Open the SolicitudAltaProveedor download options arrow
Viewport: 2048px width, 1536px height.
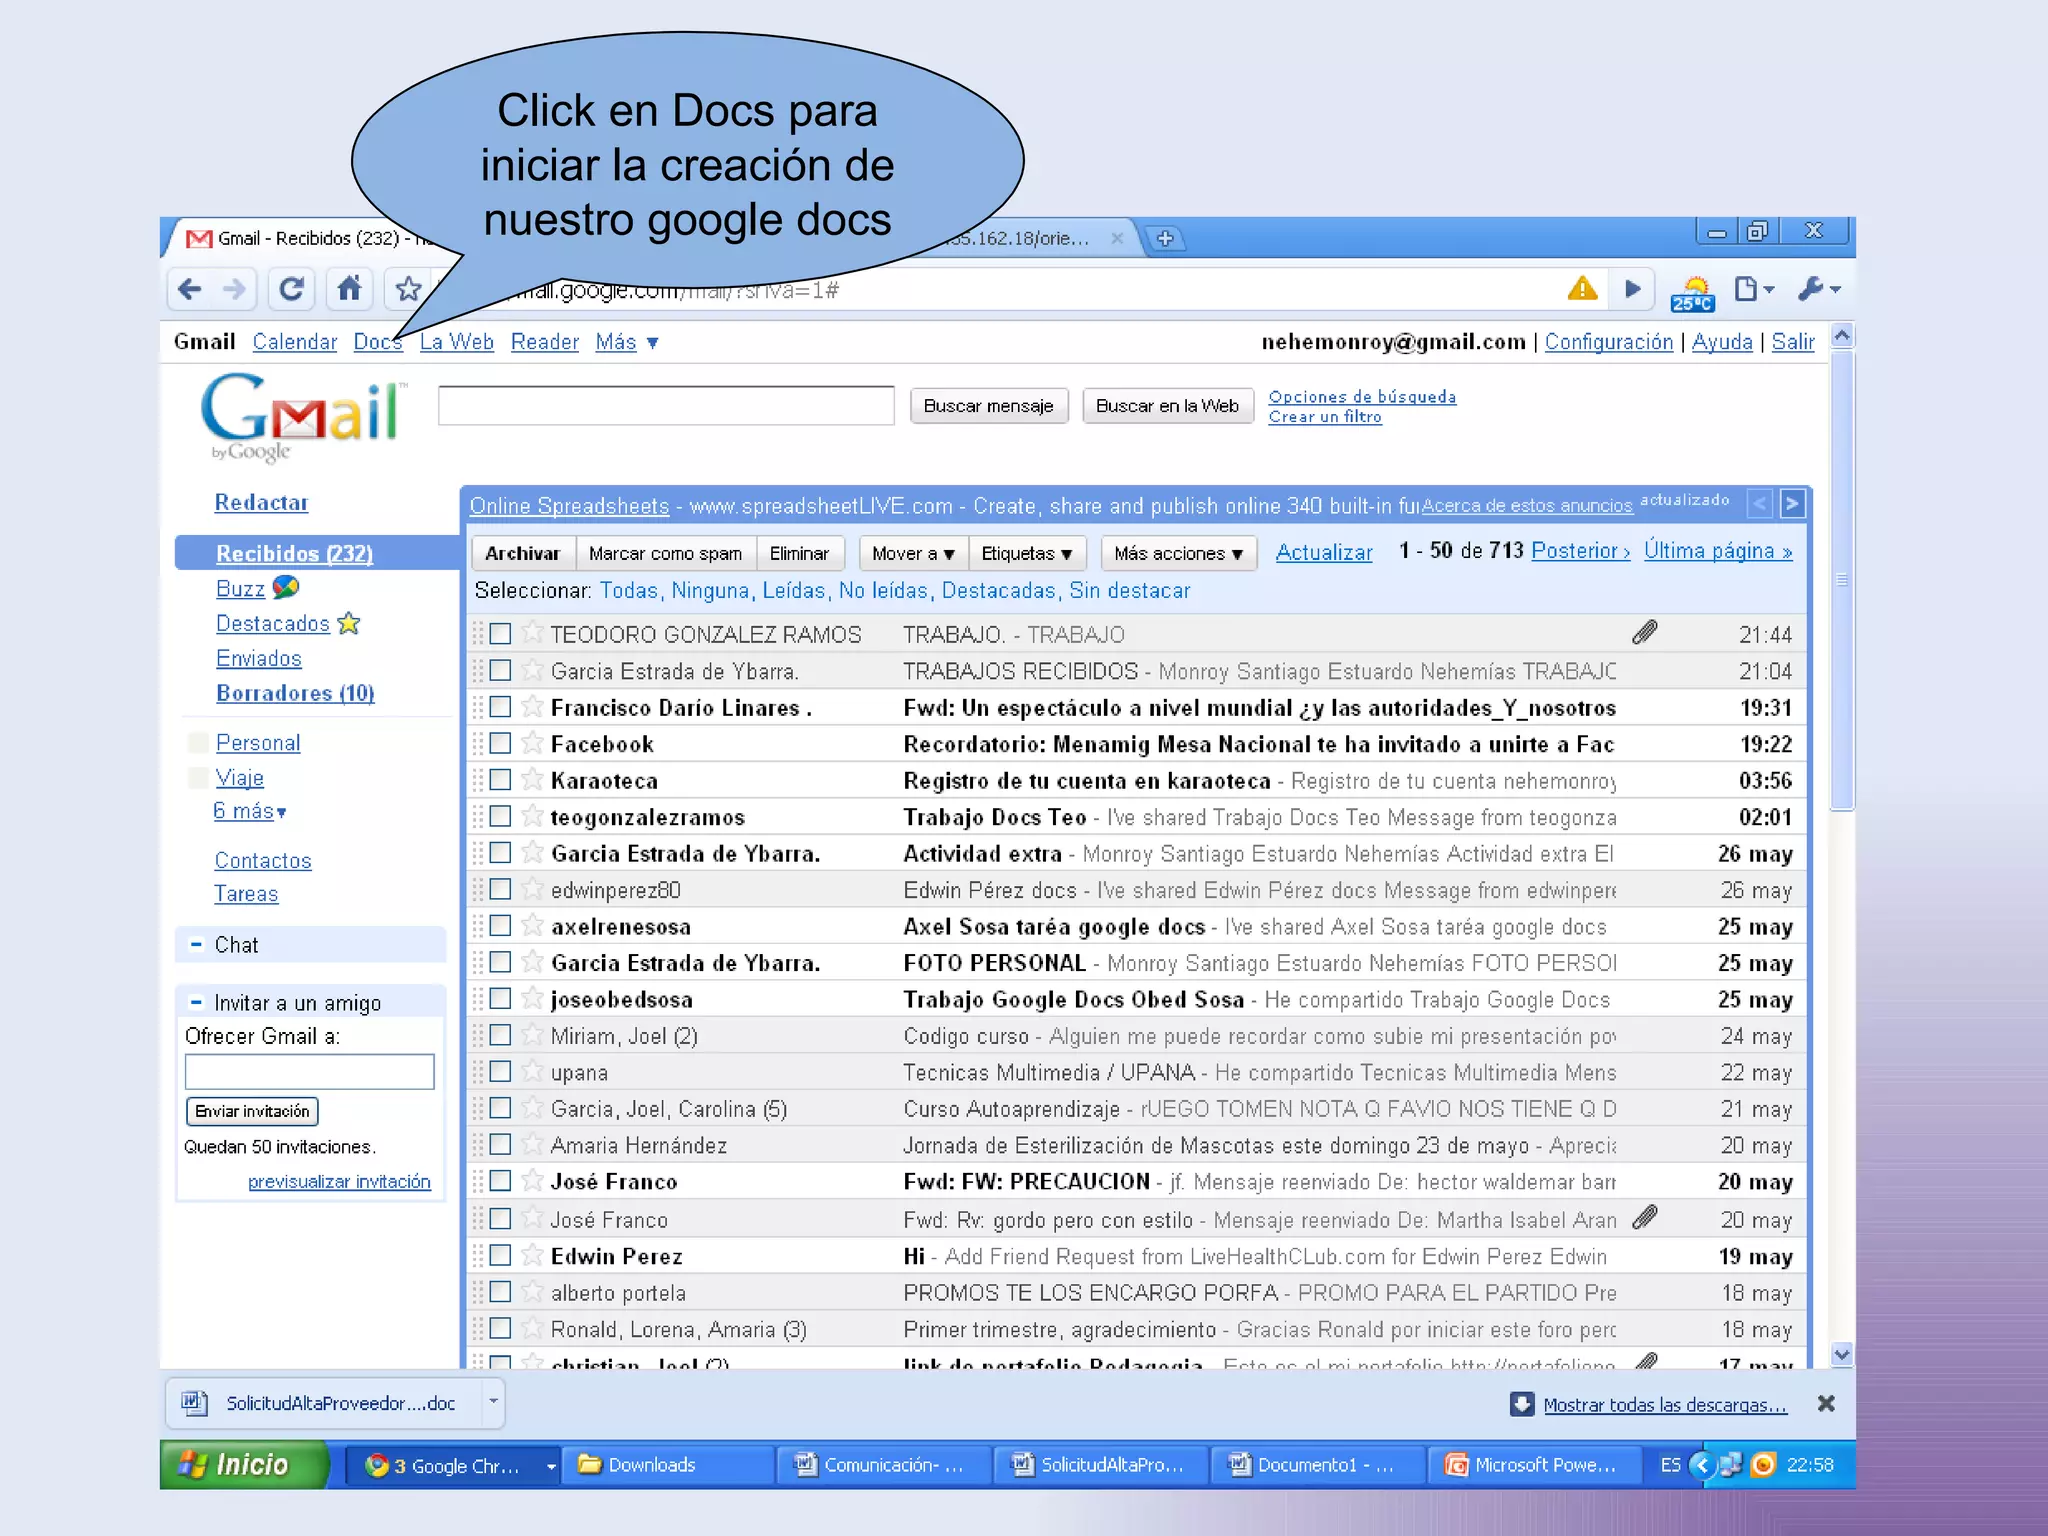coord(493,1402)
